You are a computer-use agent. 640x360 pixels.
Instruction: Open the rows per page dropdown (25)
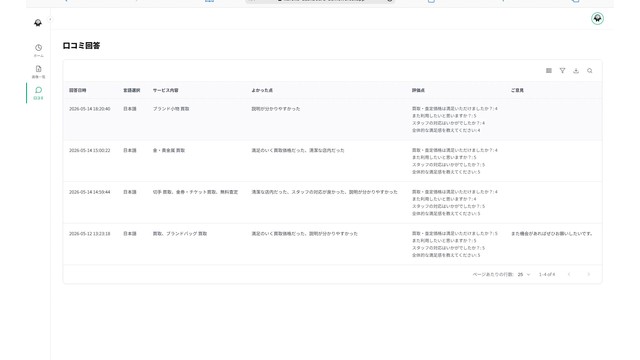point(524,274)
